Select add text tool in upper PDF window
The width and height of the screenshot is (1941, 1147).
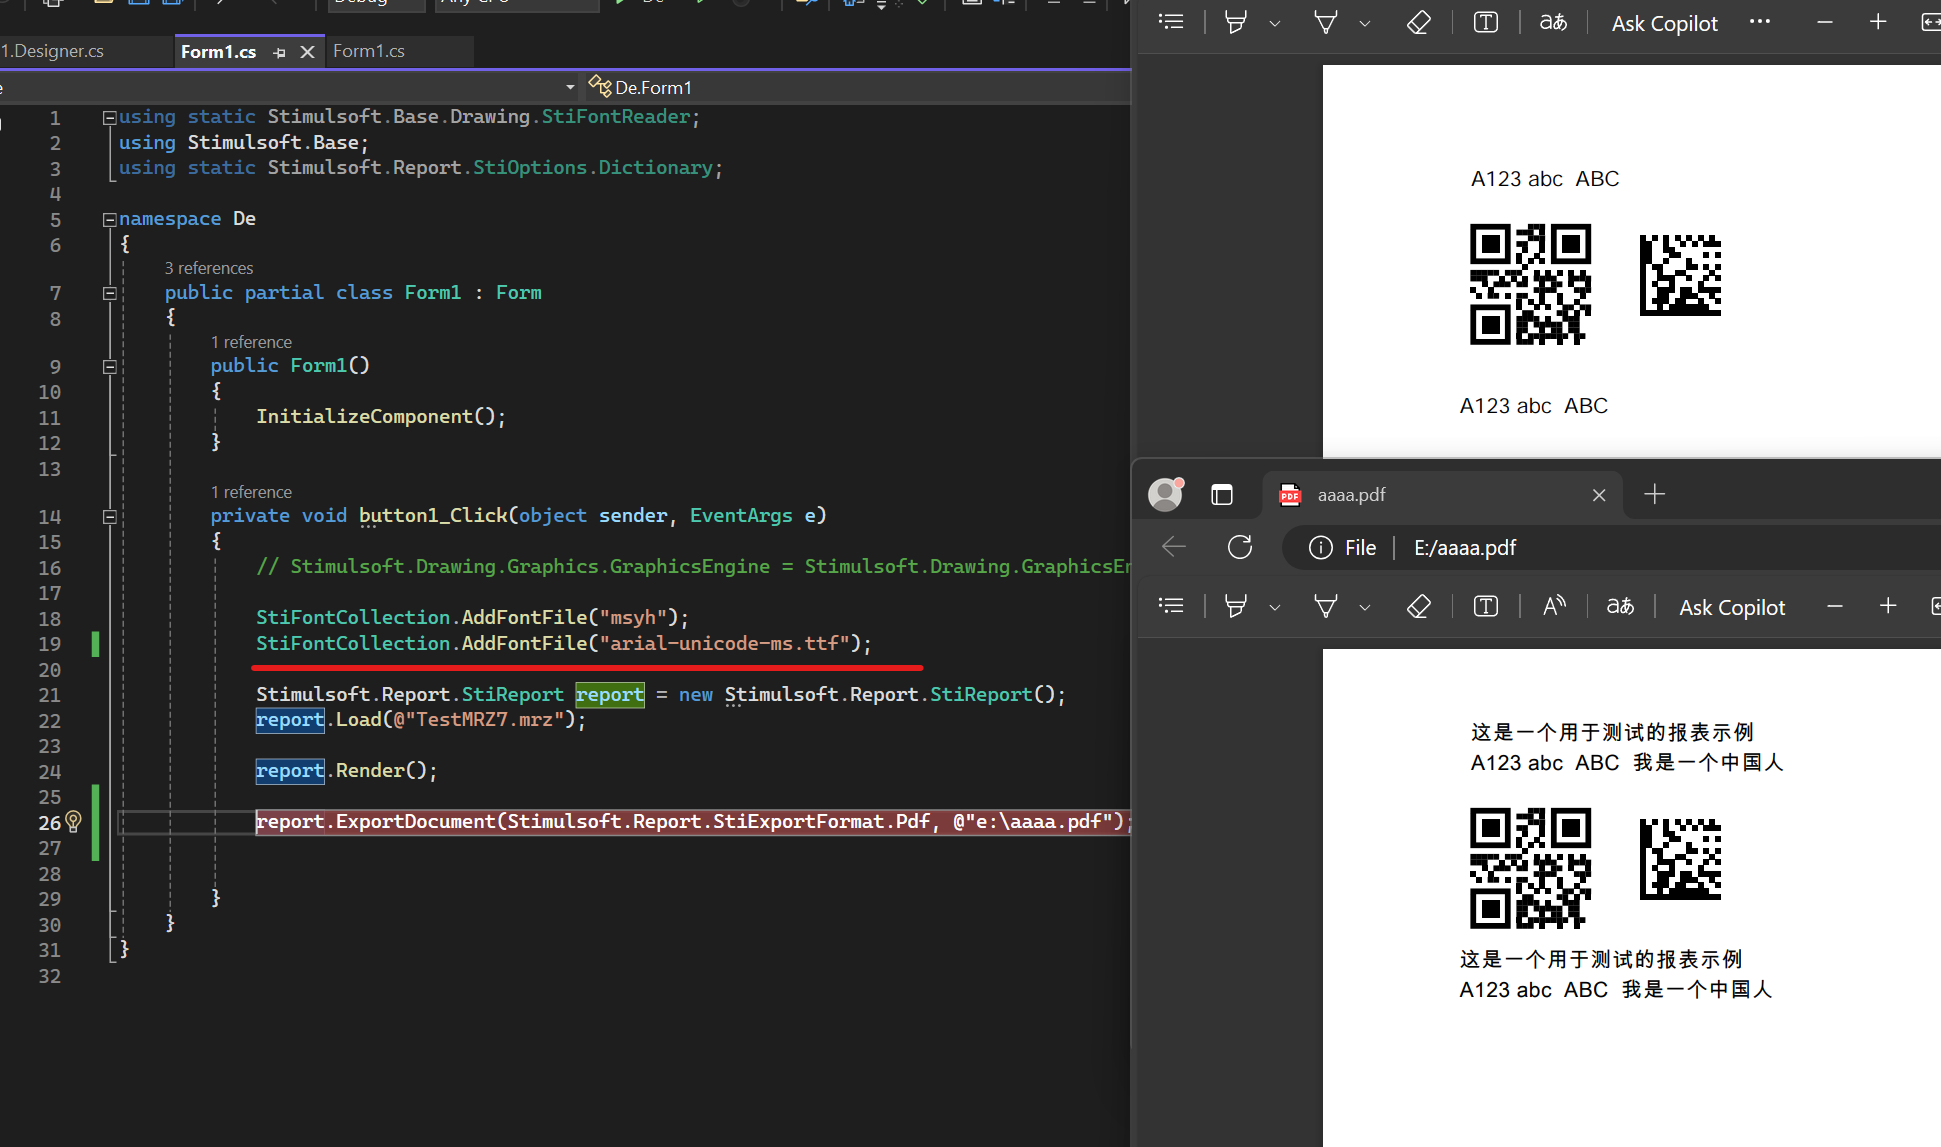[1486, 22]
